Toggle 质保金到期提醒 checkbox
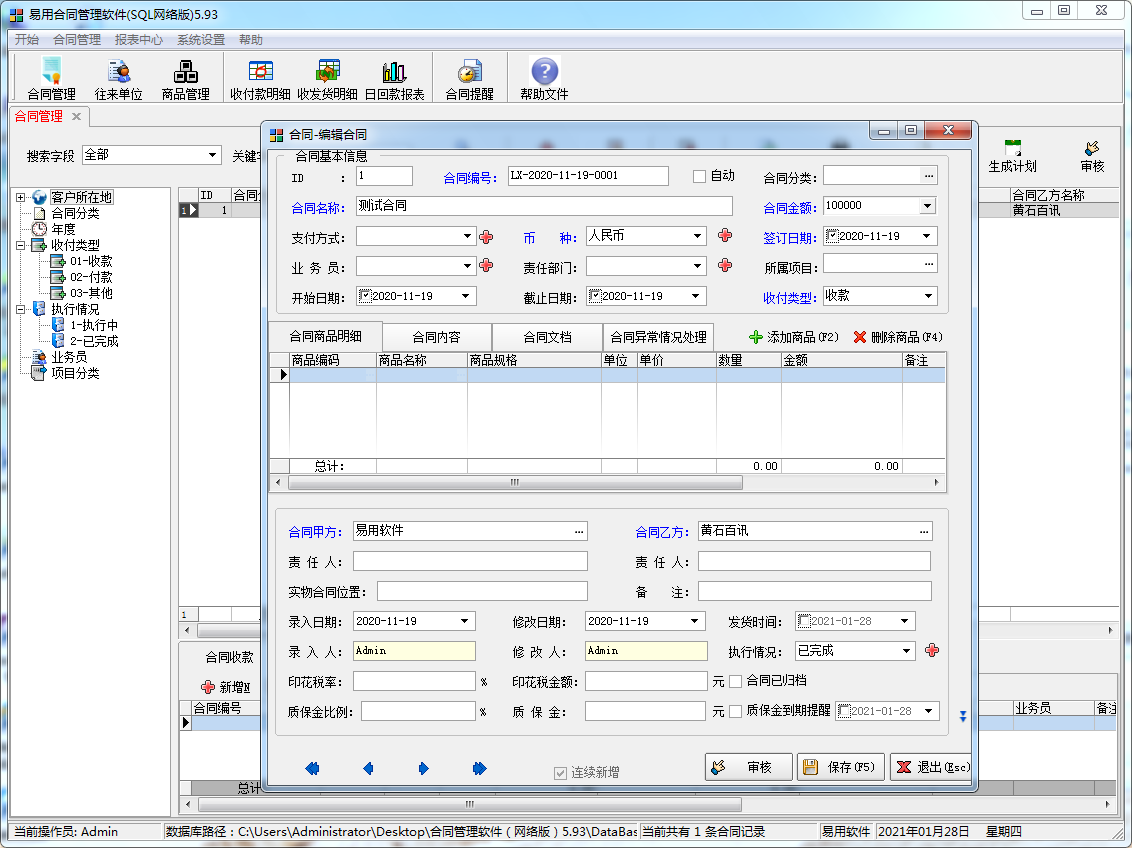The height and width of the screenshot is (848, 1132). 736,712
